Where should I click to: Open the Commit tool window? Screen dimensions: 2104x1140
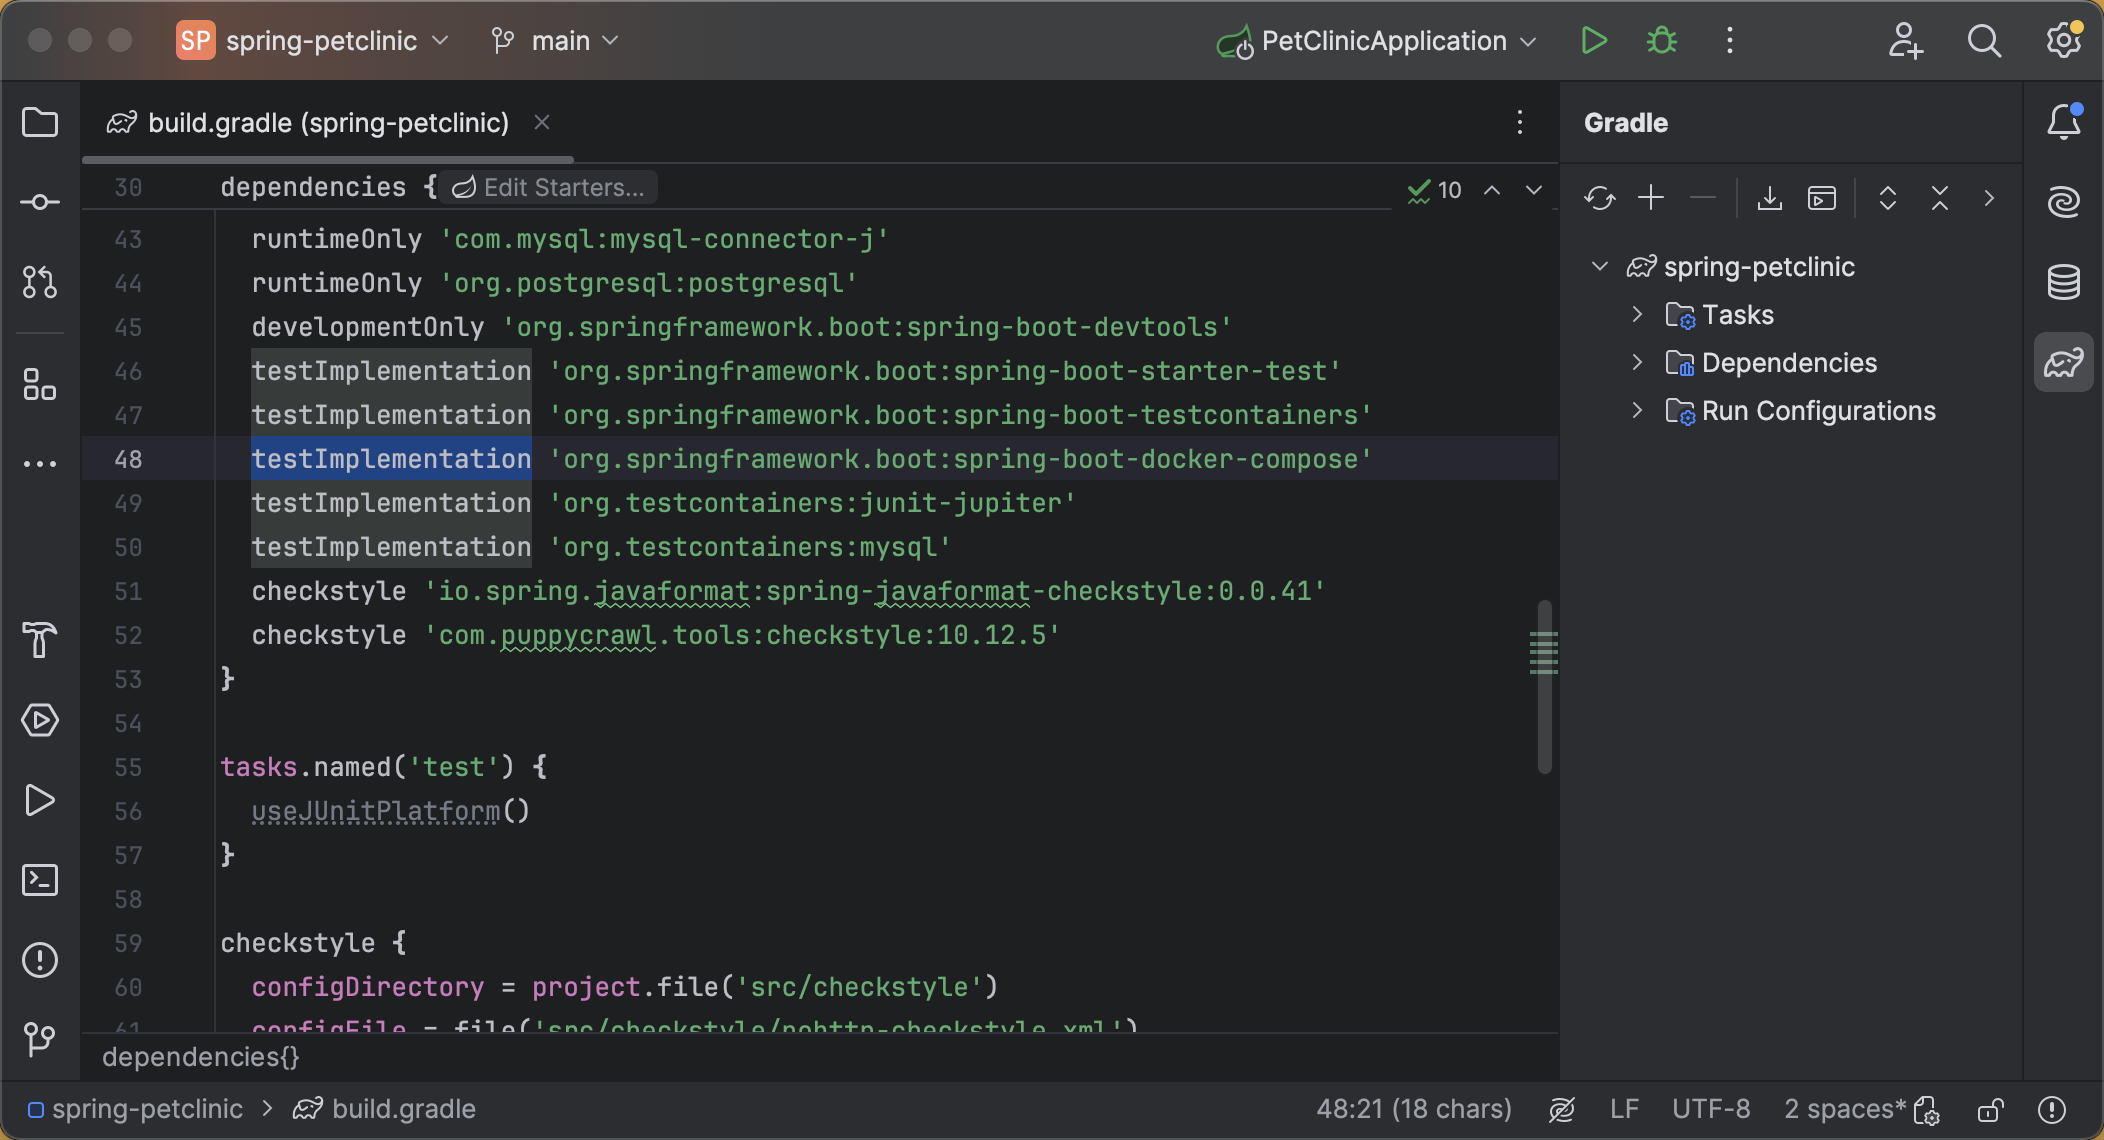pos(40,200)
